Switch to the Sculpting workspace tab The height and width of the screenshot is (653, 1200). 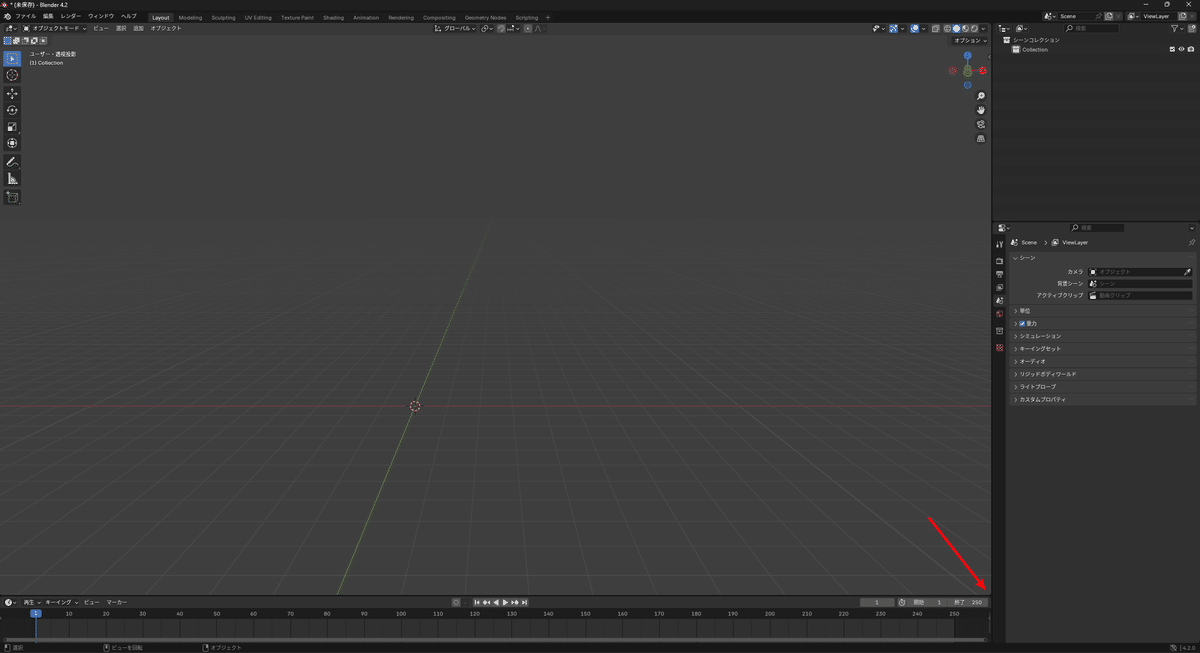point(223,17)
